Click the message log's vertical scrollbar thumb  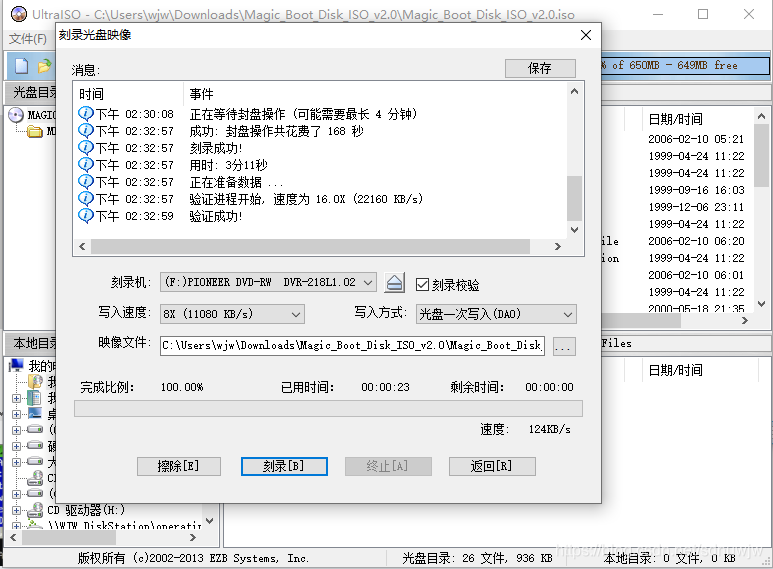click(574, 198)
